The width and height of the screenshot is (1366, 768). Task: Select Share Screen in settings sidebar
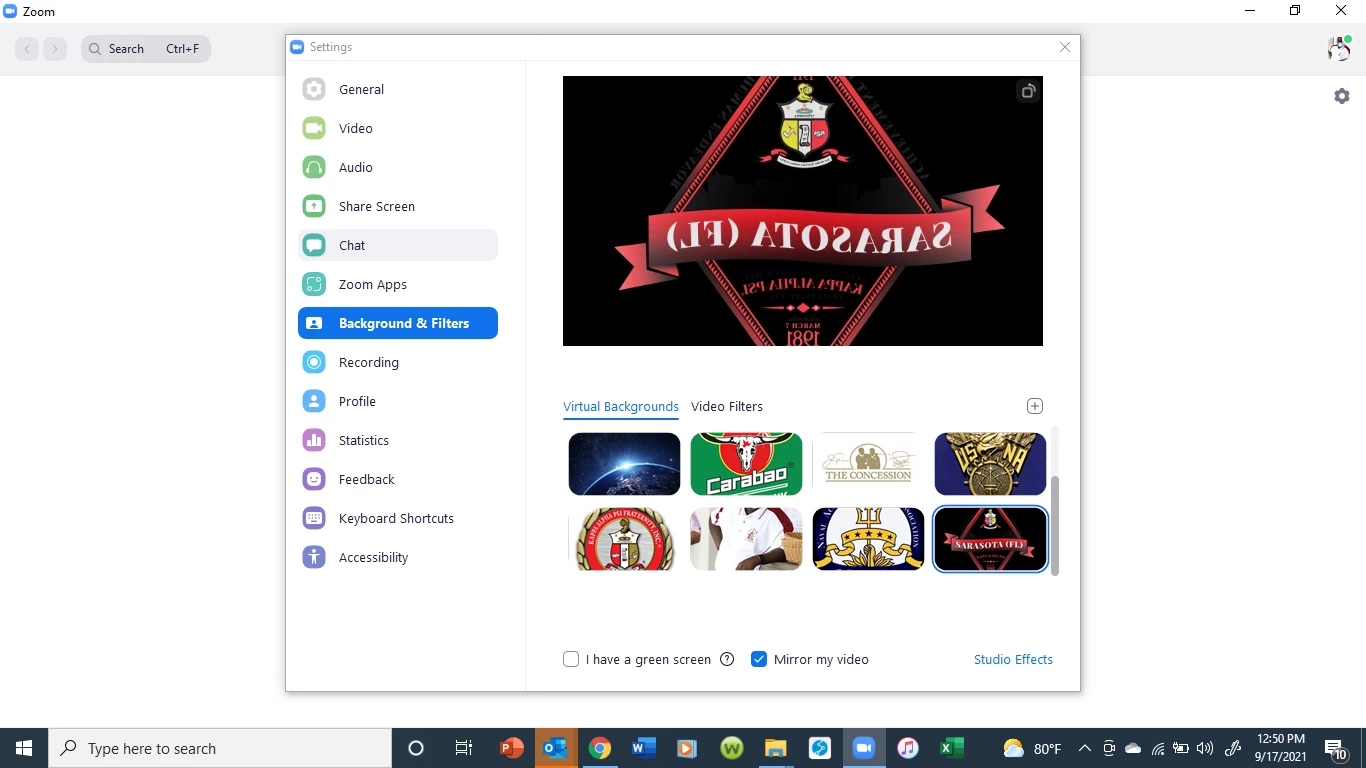click(x=398, y=206)
